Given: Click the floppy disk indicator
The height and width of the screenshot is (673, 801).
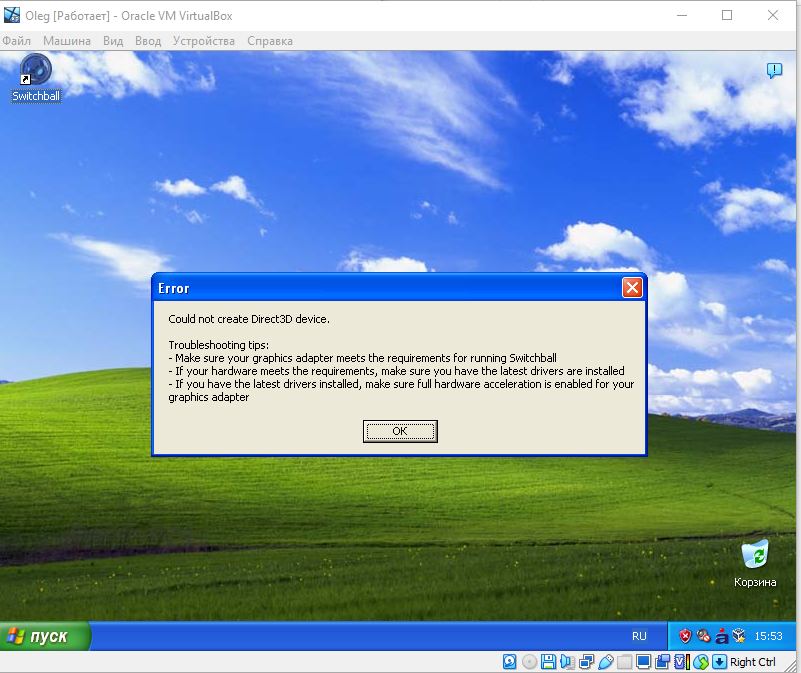Looking at the screenshot, I should [548, 662].
